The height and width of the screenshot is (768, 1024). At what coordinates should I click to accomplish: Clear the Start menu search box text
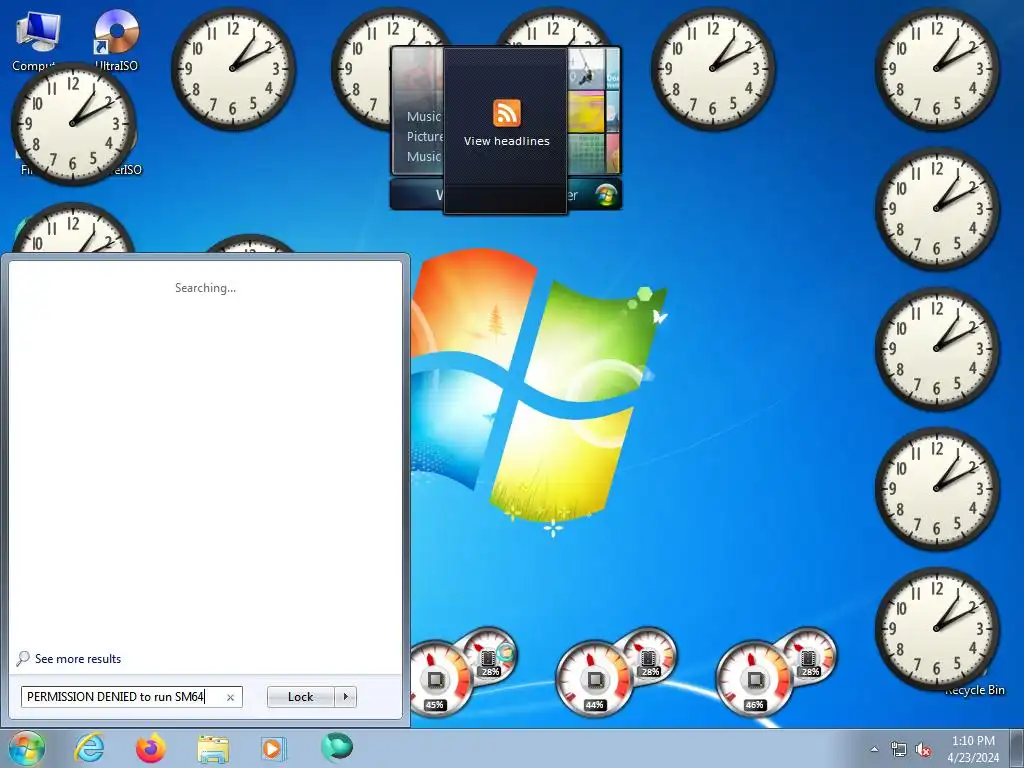click(230, 697)
